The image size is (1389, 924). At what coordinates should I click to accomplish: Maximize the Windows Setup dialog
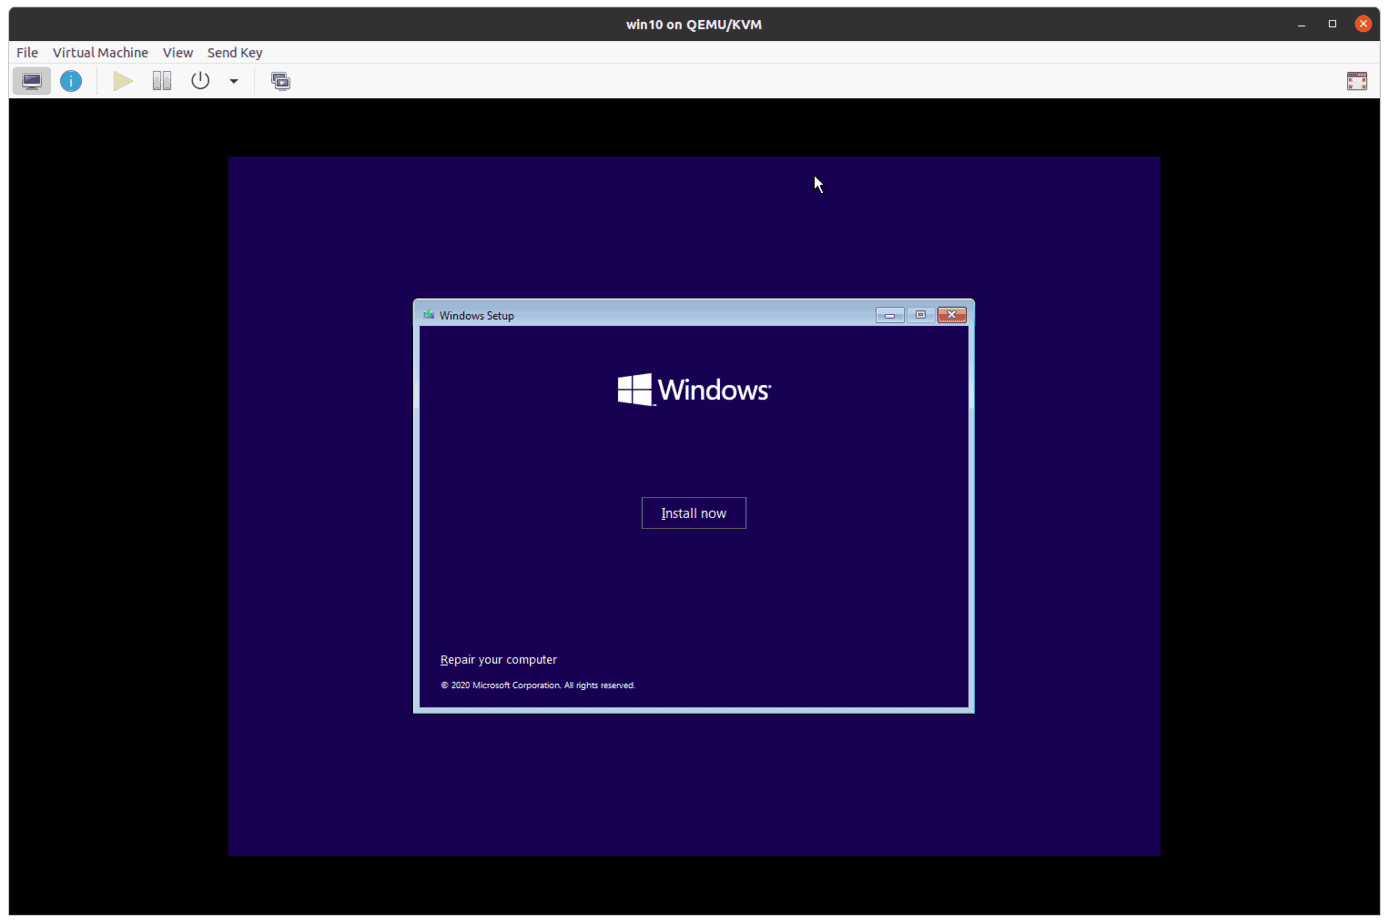[921, 315]
